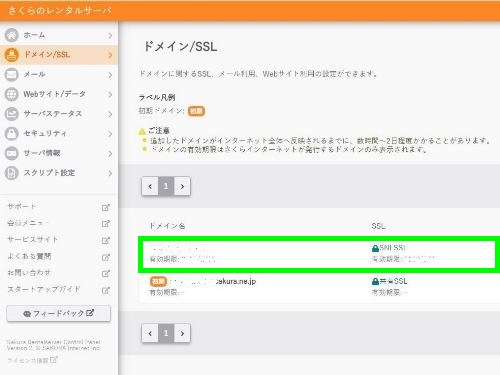Screen dimensions: 500x375
Task: Click the Webサイト/データ globe icon
Action: tap(12, 94)
